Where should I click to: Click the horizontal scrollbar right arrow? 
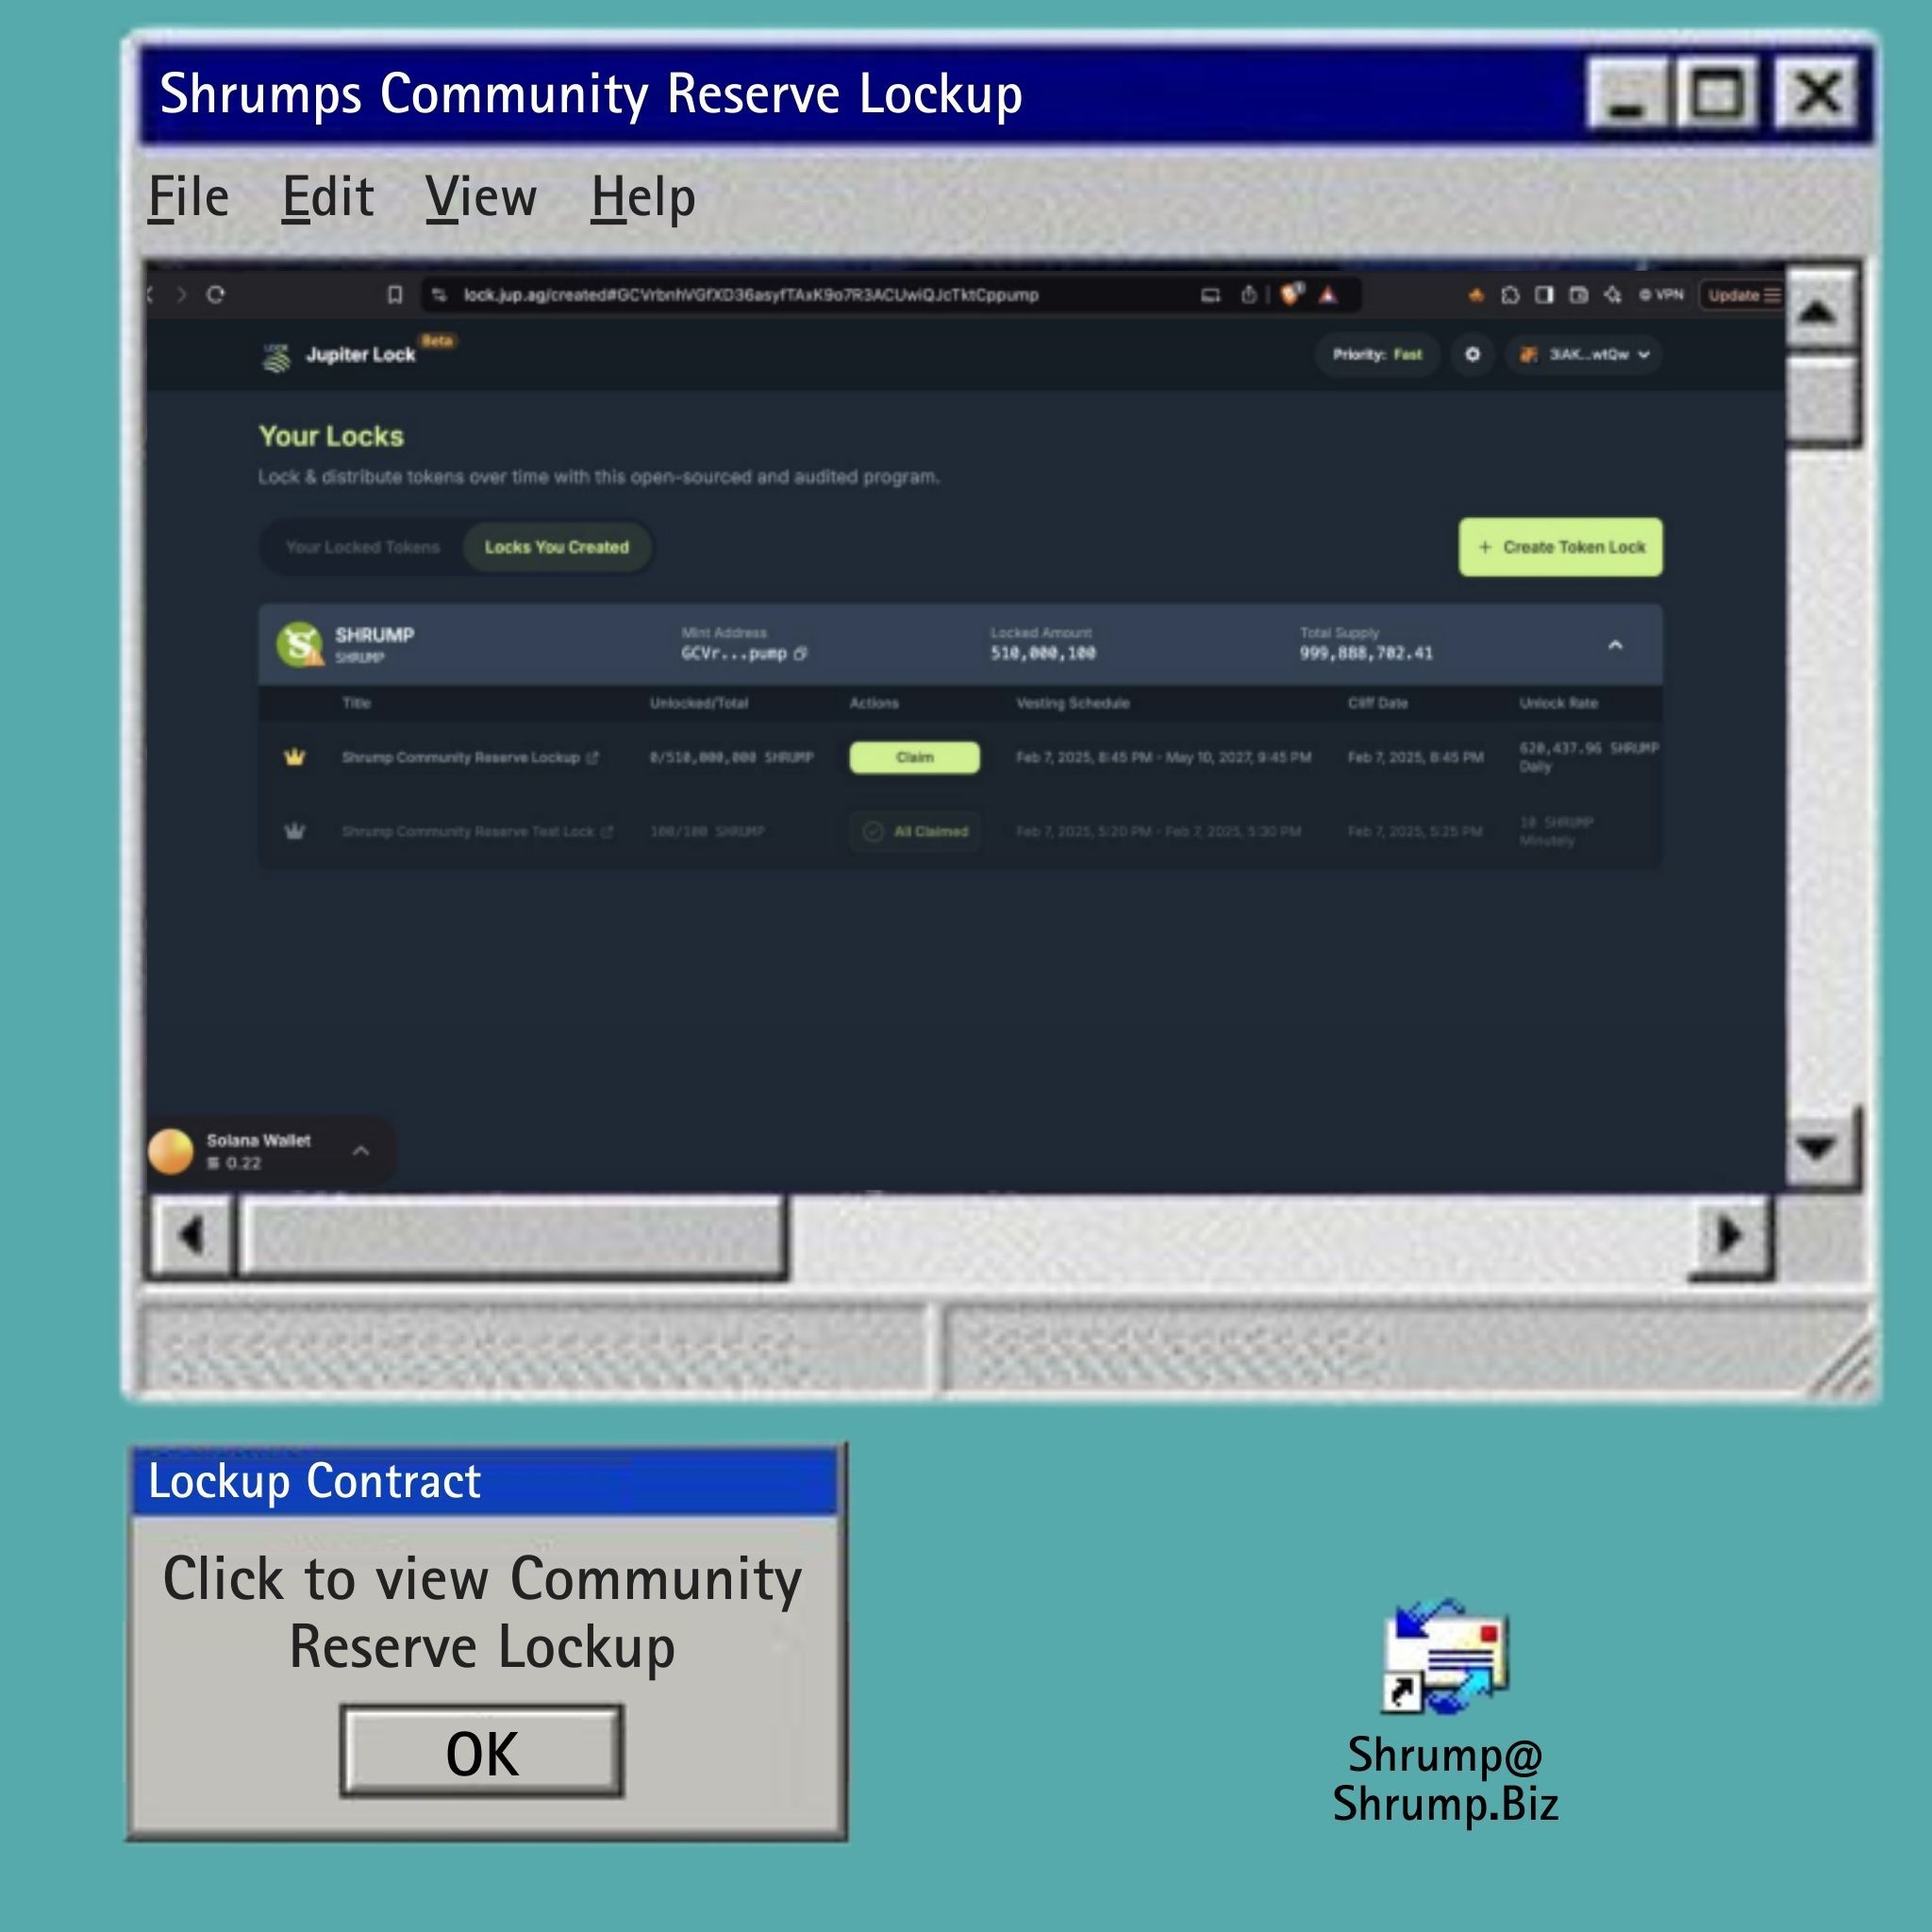pyautogui.click(x=1730, y=1236)
